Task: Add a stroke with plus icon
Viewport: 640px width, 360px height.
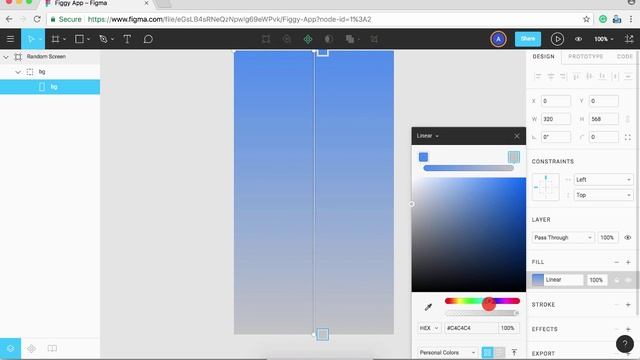Action: click(628, 304)
